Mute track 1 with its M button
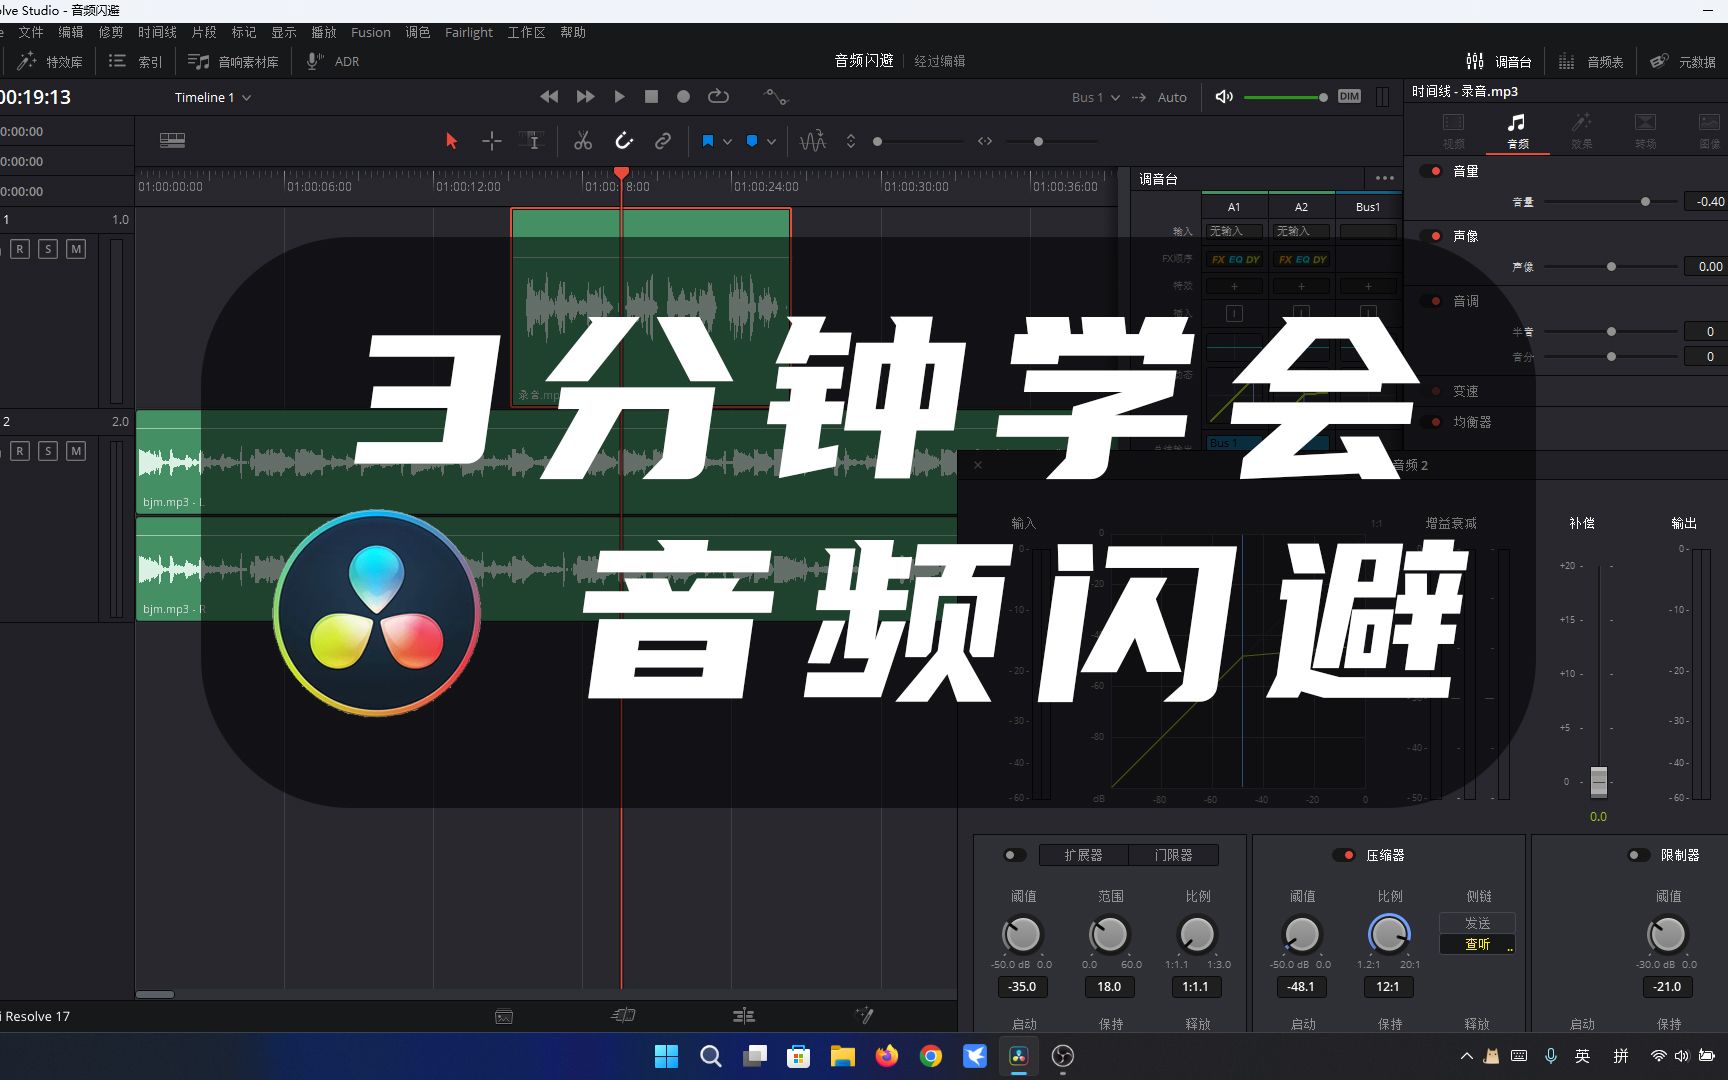 click(x=76, y=249)
